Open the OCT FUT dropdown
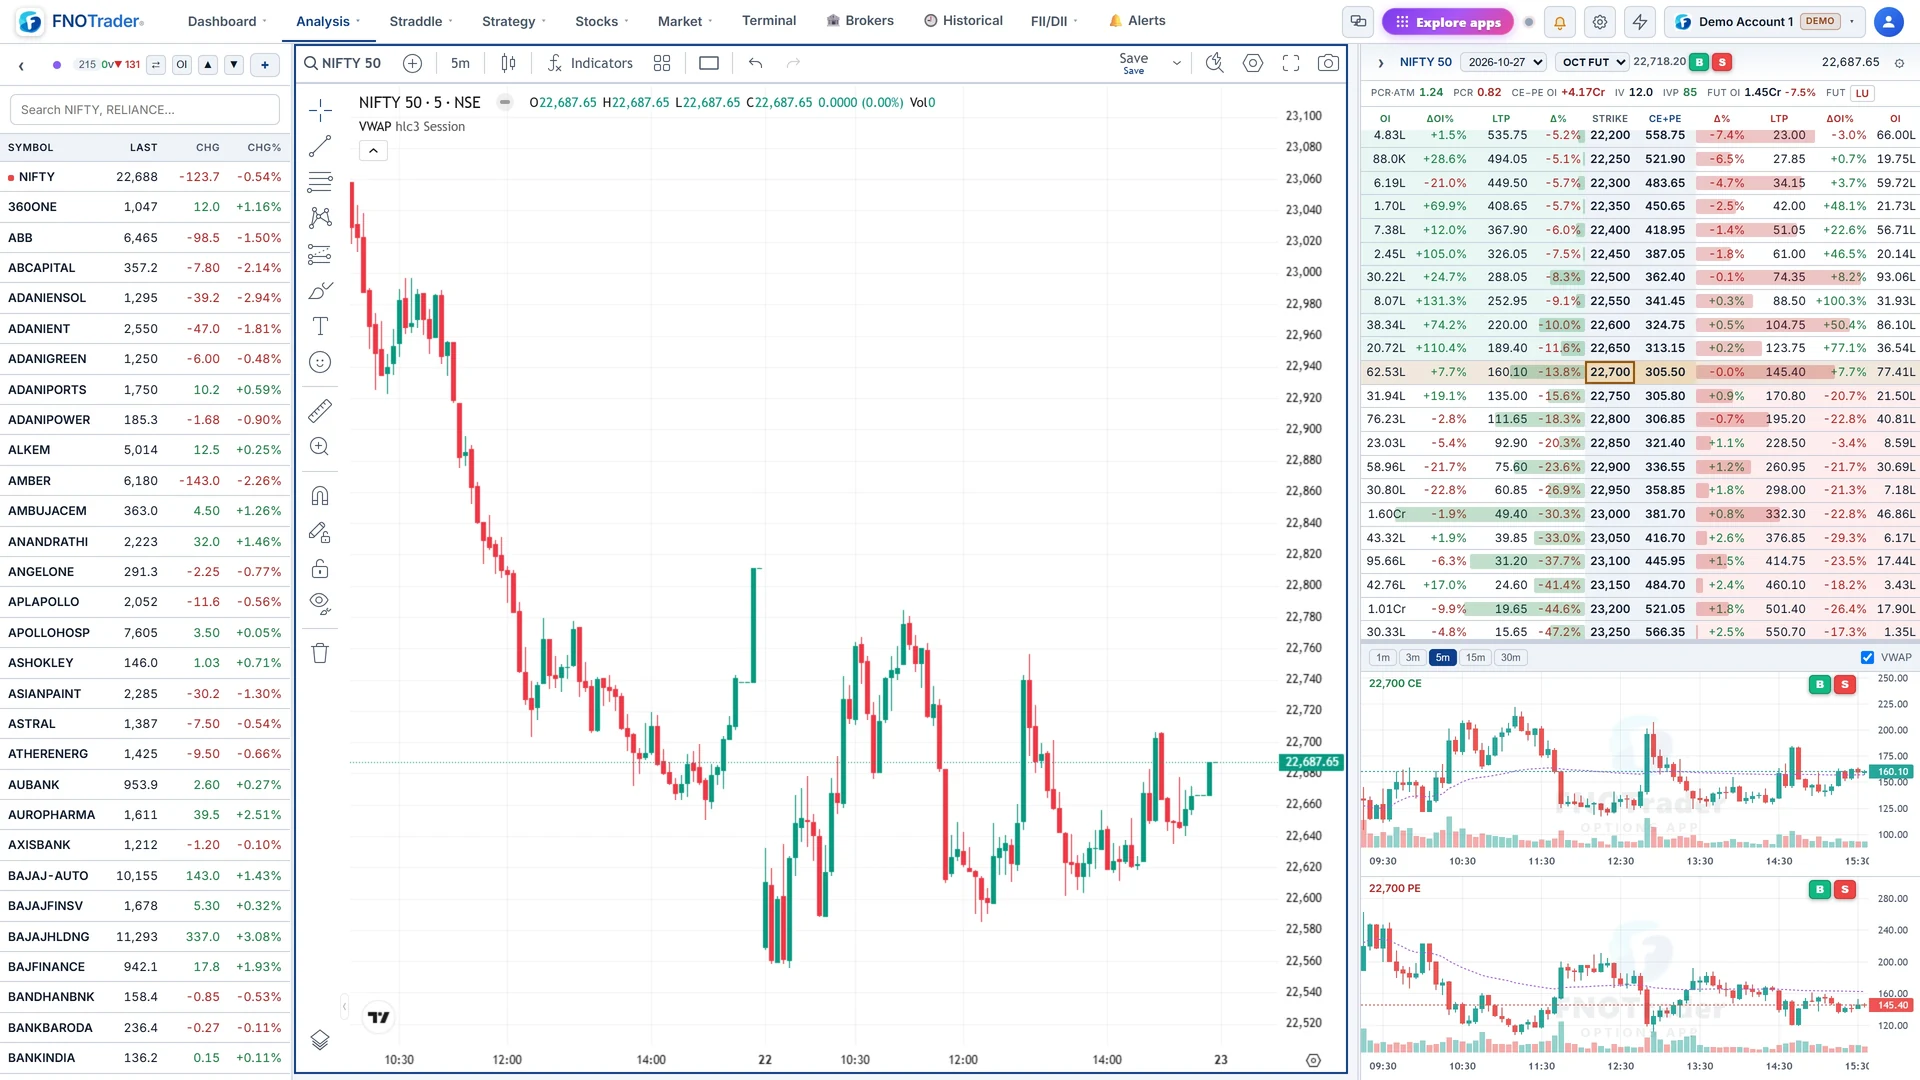Image resolution: width=1920 pixels, height=1080 pixels. click(1592, 62)
